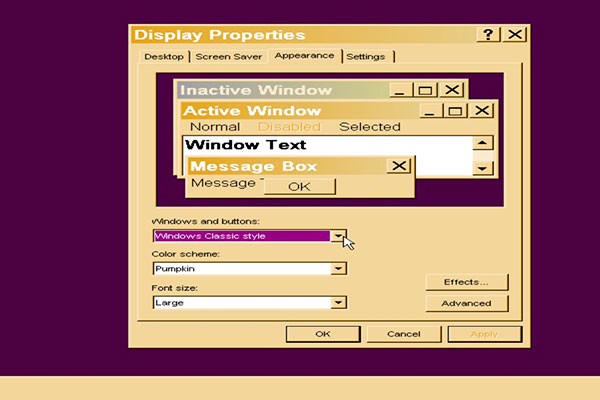Expand the Font size dropdown arrow
Viewport: 600px width, 400px height.
click(x=338, y=302)
